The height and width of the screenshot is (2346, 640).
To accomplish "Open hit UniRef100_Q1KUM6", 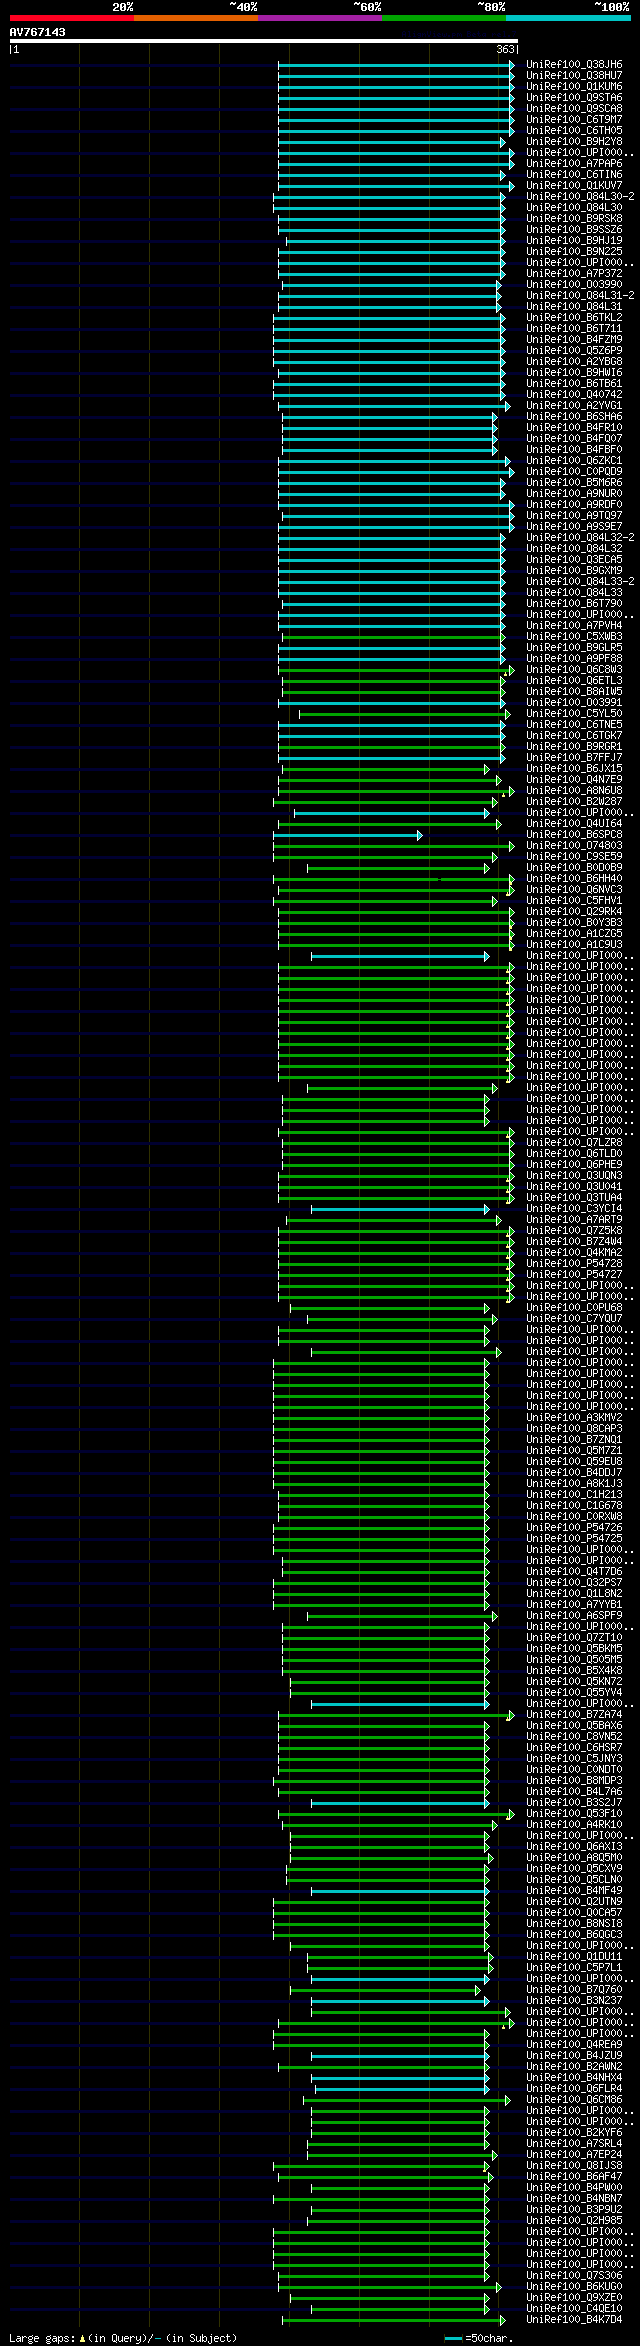I will pyautogui.click(x=574, y=87).
